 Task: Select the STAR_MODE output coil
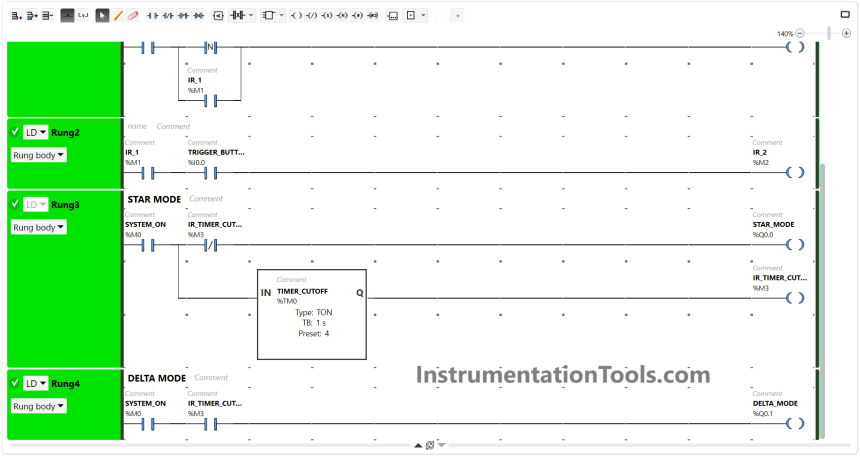tap(795, 244)
